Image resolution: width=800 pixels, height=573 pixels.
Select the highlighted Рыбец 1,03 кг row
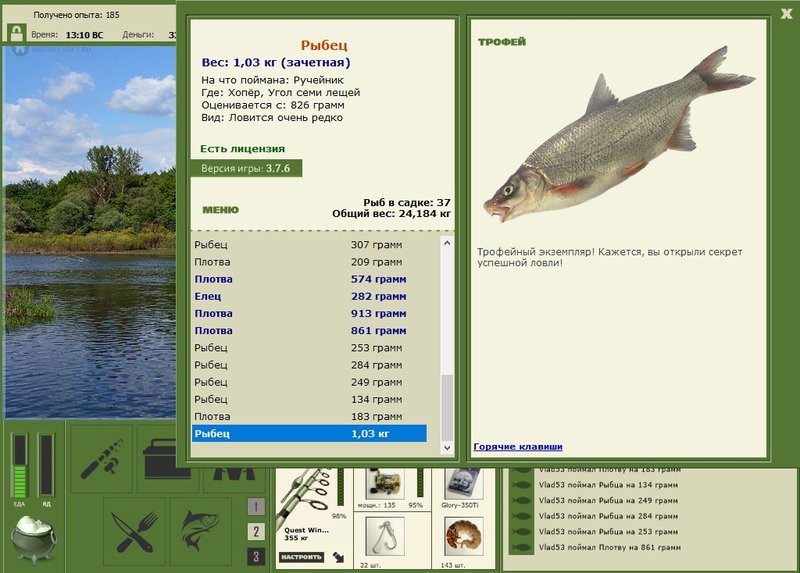(x=309, y=434)
